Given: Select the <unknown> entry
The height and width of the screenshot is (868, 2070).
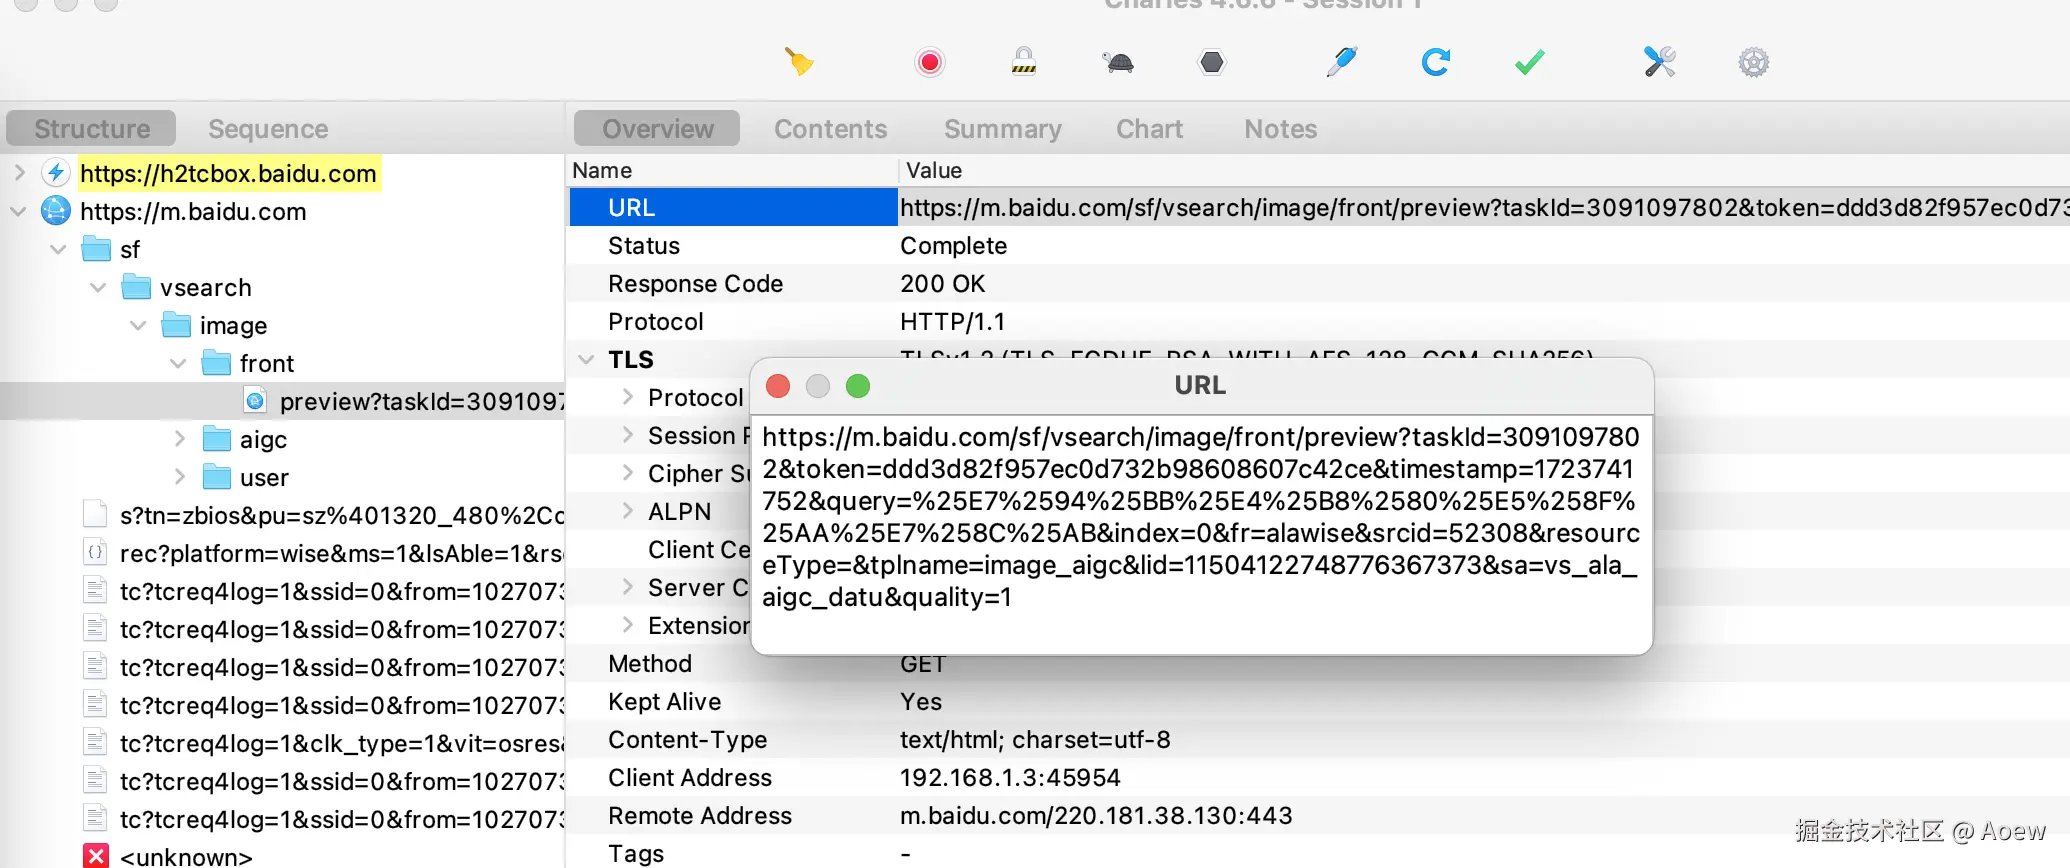Looking at the screenshot, I should pos(186,857).
